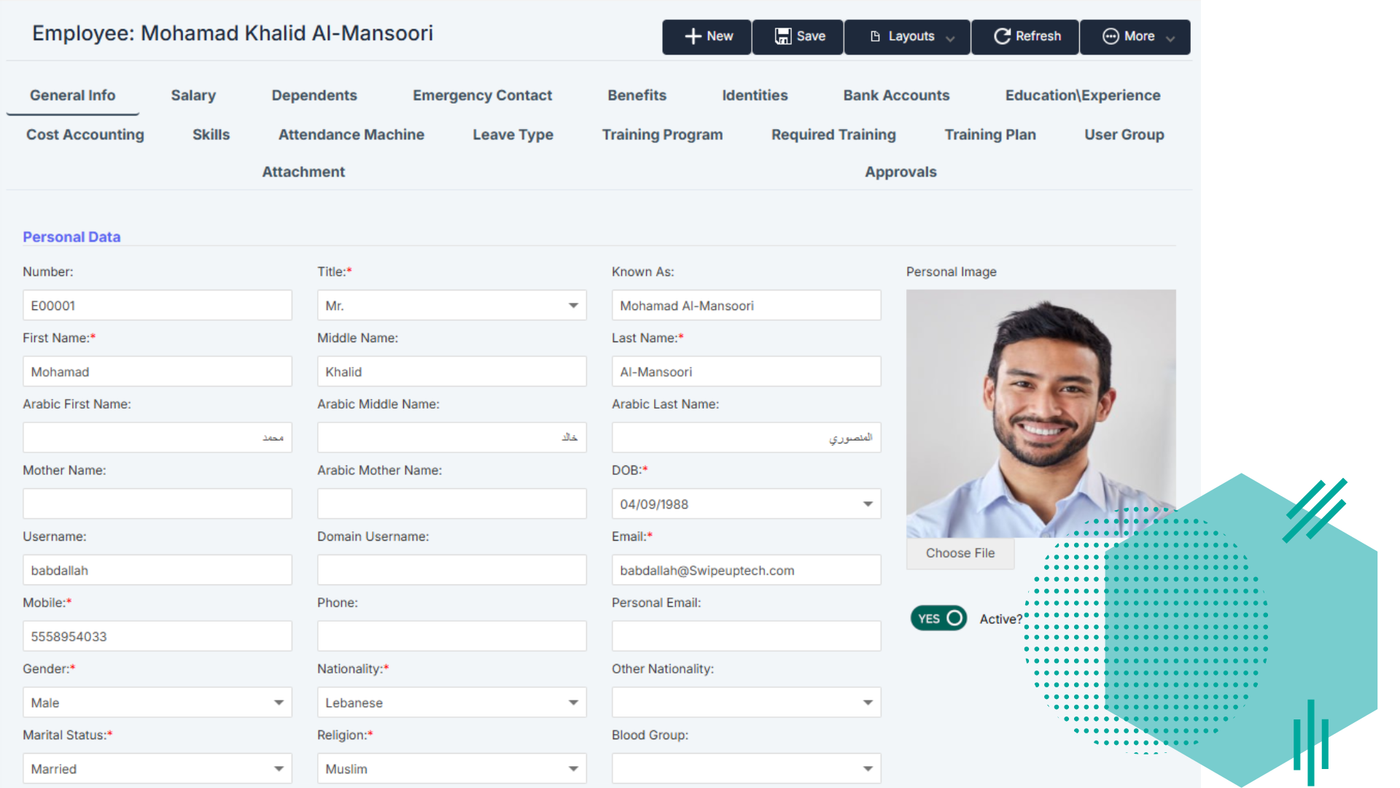Open the Bank Accounts tab

(896, 96)
